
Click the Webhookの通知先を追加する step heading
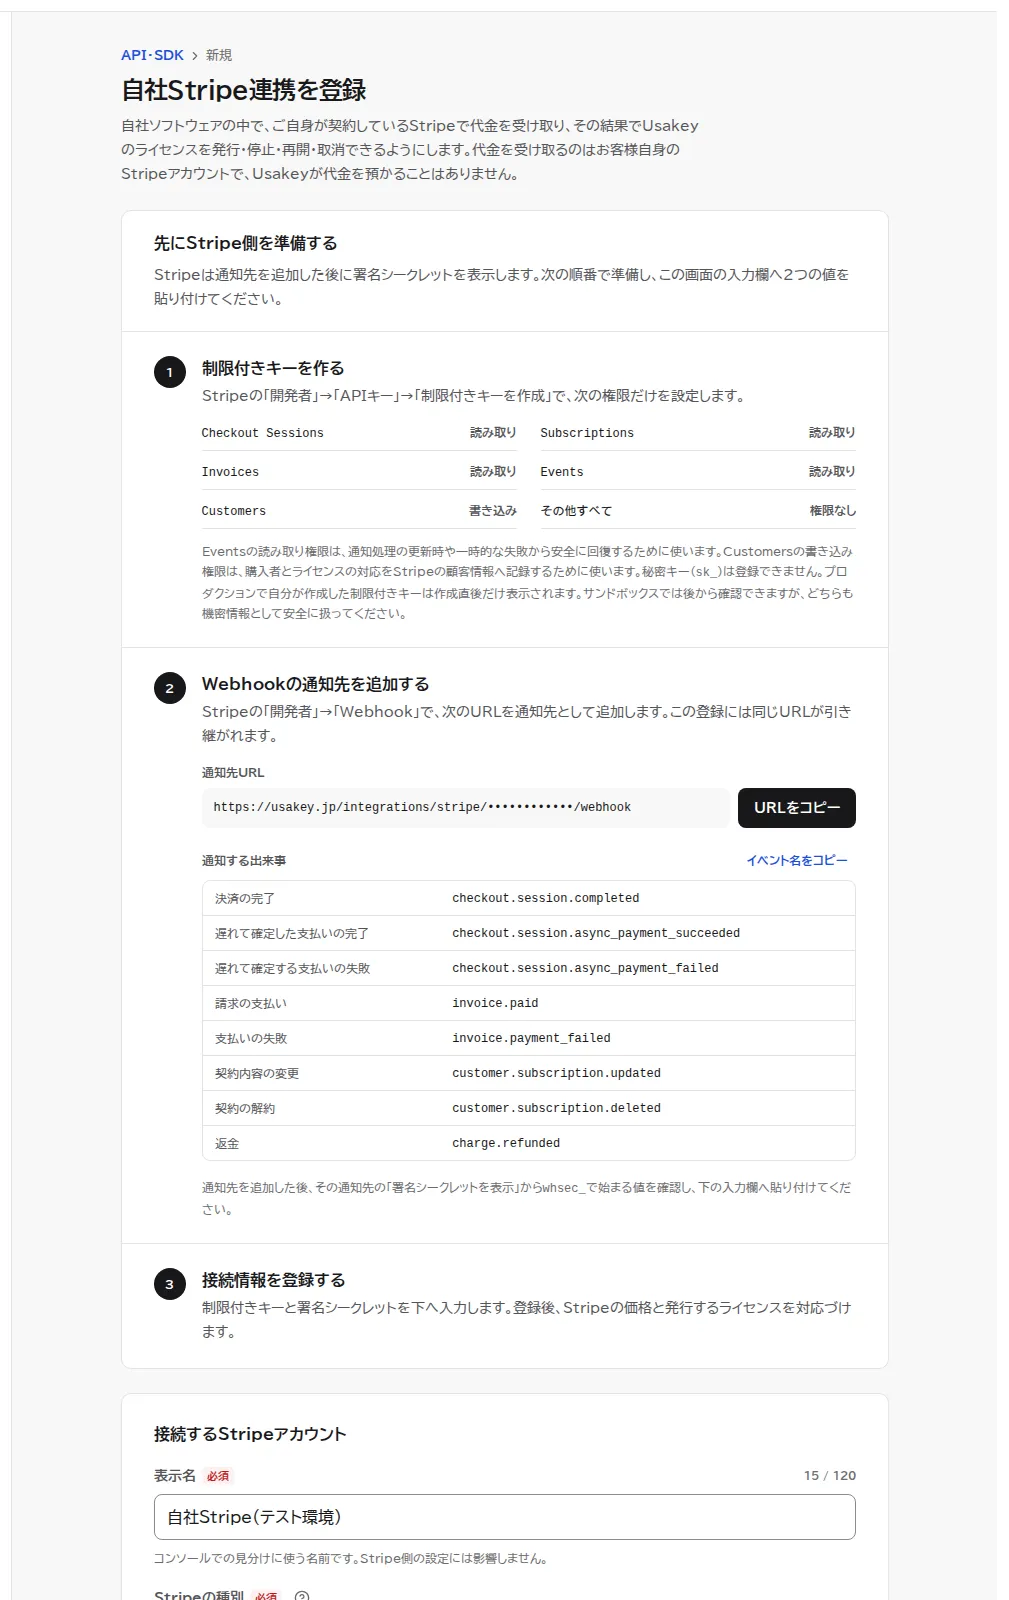tap(316, 684)
